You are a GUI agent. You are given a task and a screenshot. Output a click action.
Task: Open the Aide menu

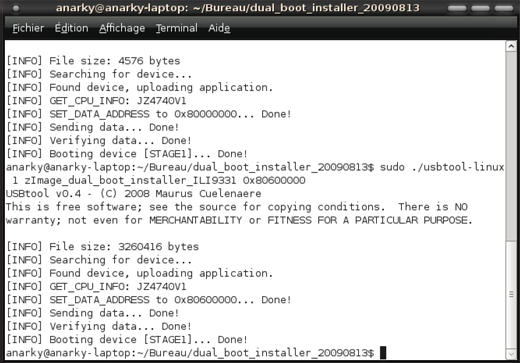point(219,28)
